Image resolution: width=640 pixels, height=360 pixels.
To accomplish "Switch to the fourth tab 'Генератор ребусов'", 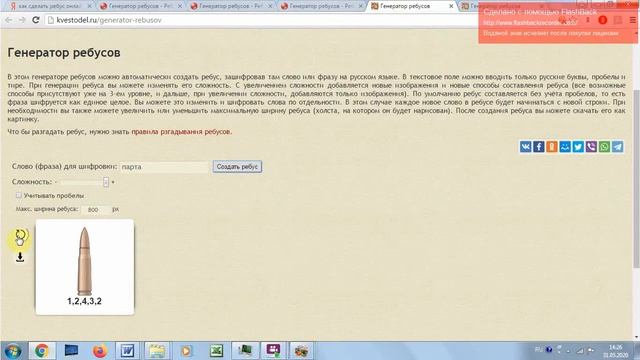I will click(321, 6).
